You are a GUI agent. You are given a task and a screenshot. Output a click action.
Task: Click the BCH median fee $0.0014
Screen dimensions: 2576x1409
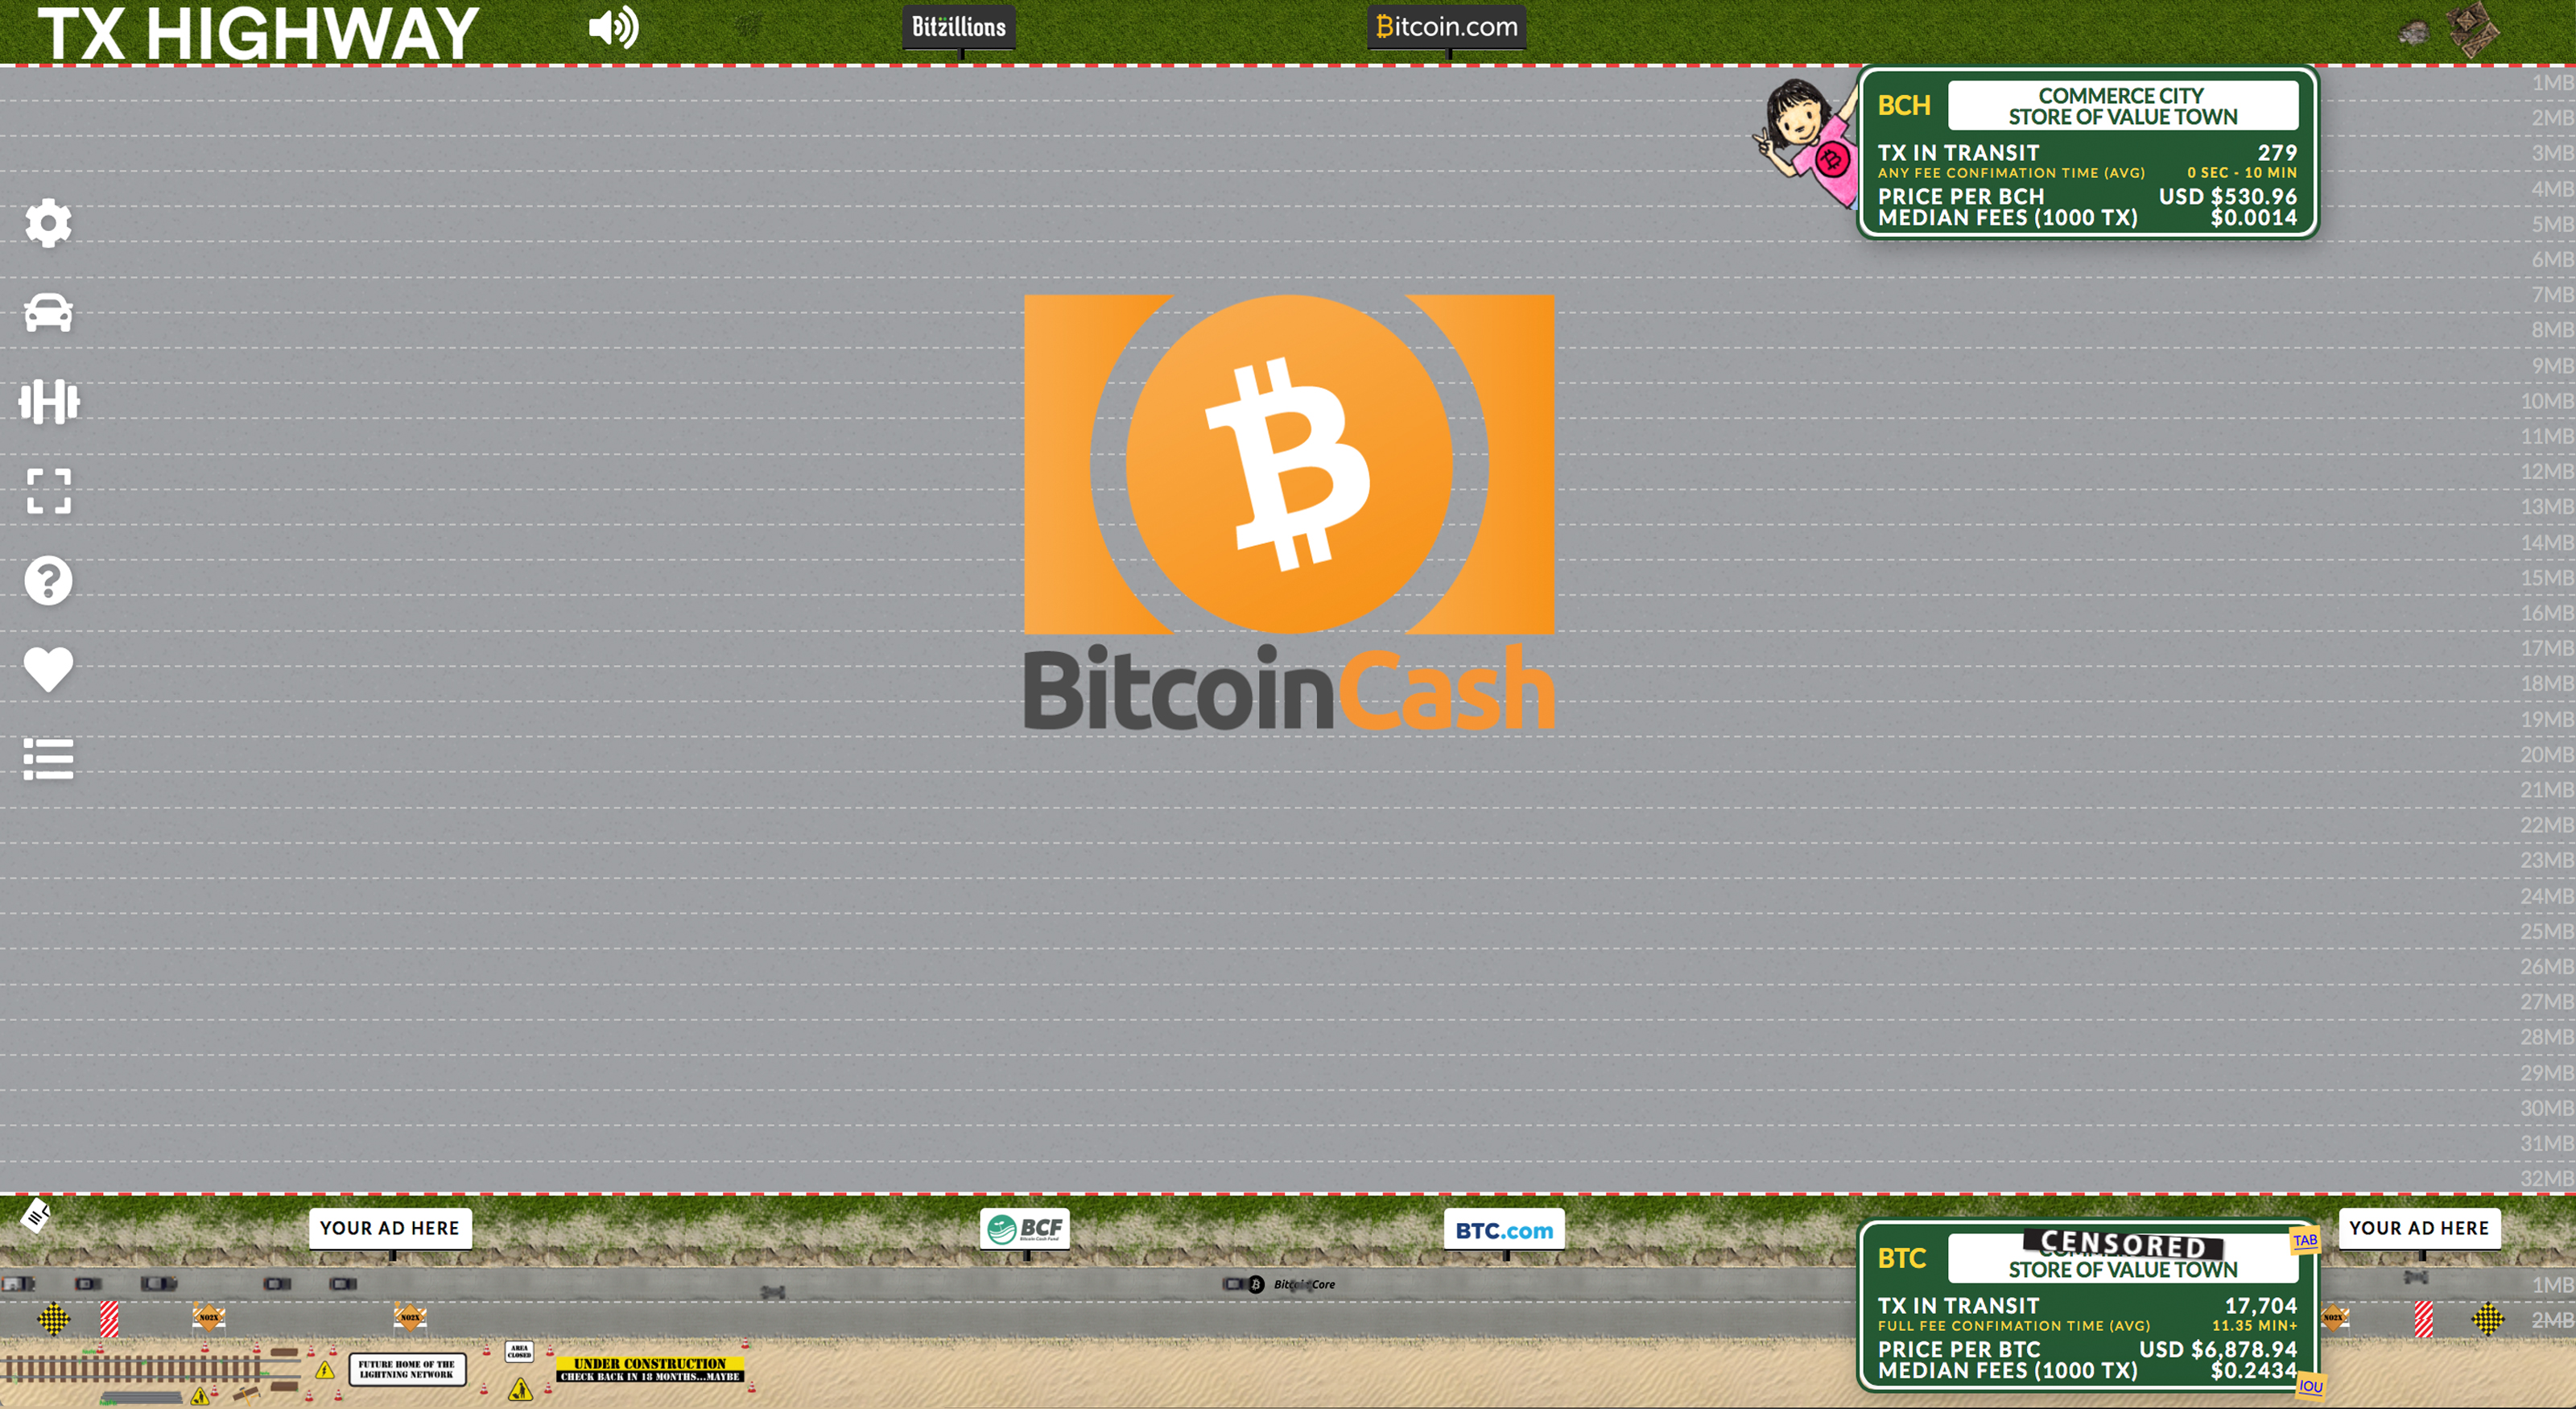point(2253,218)
